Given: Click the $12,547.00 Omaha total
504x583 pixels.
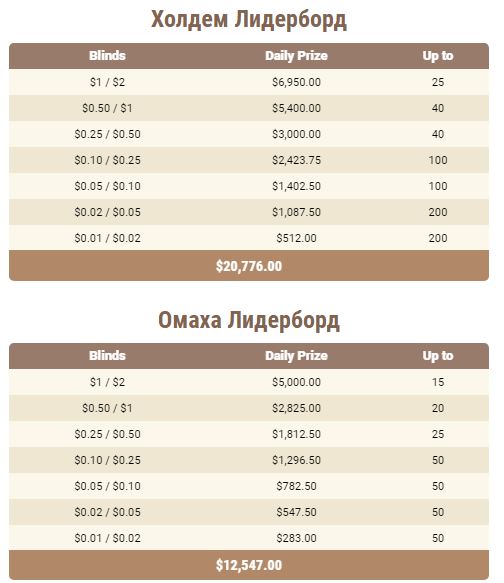Looking at the screenshot, I should (249, 566).
